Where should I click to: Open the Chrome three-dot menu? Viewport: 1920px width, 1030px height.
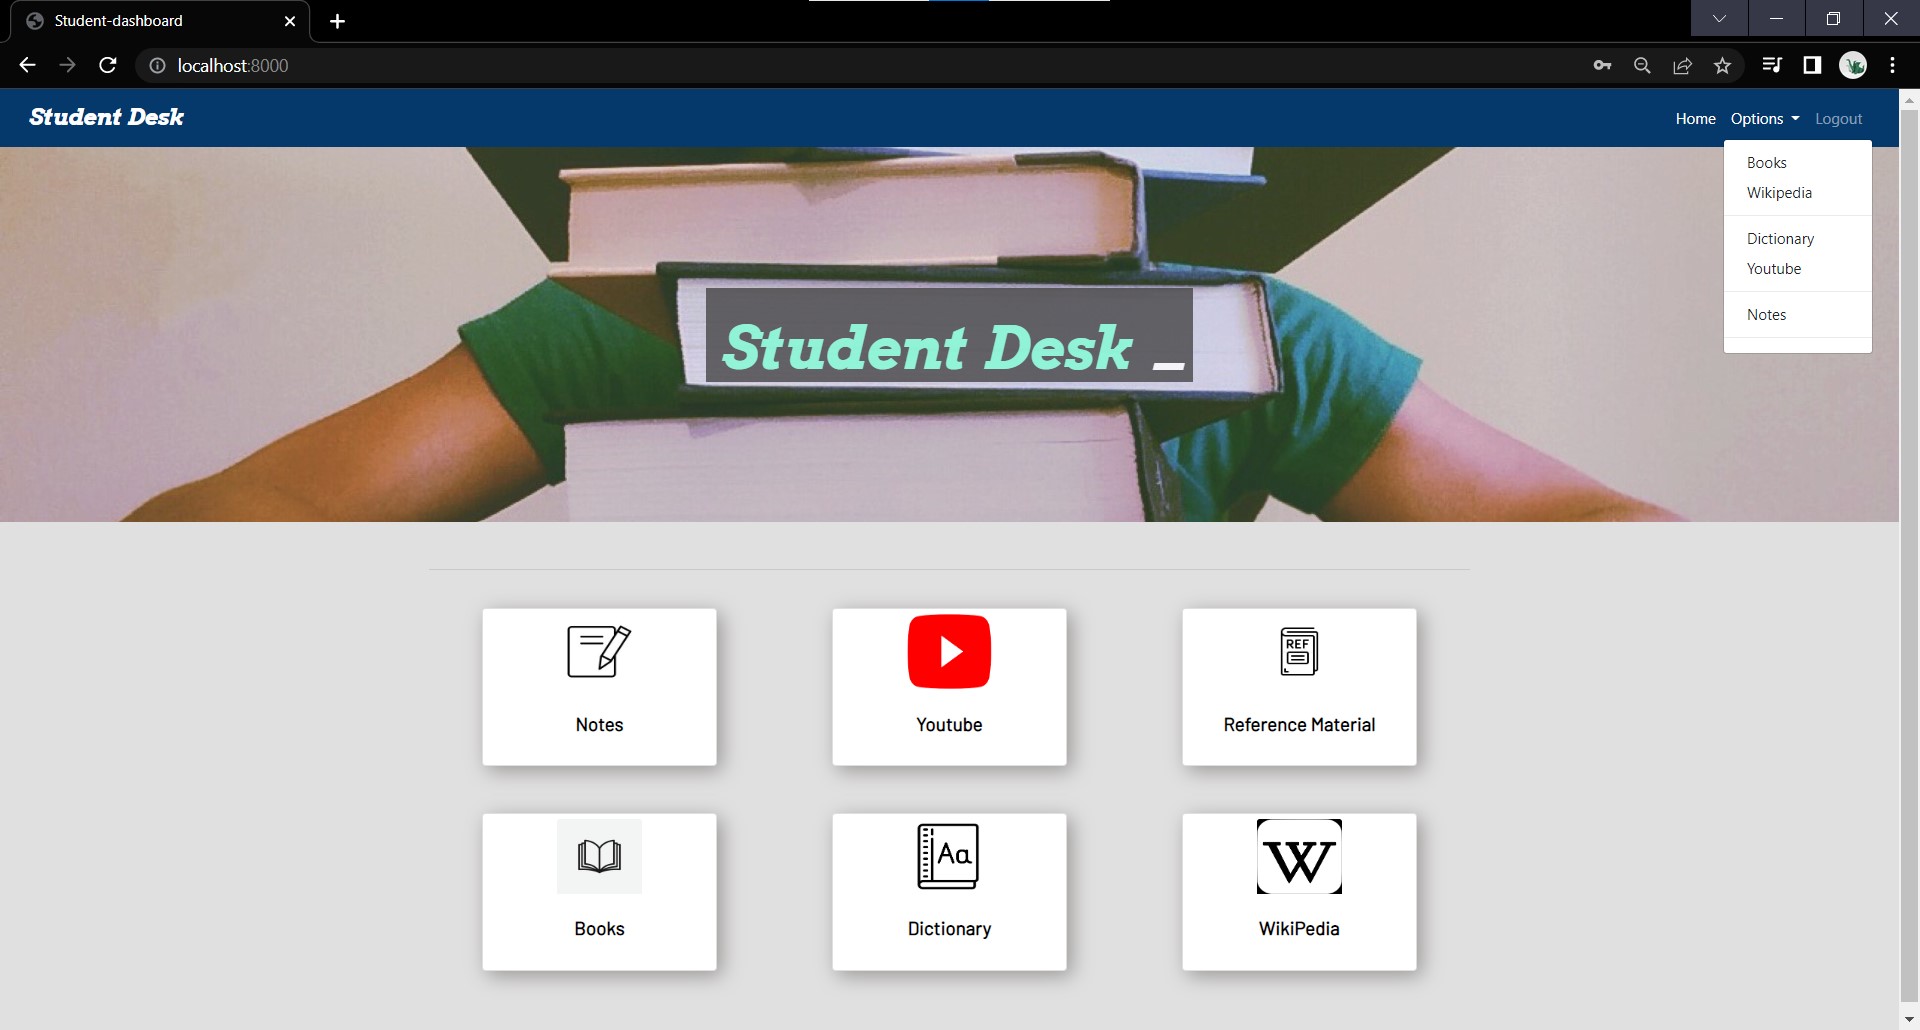click(1893, 65)
